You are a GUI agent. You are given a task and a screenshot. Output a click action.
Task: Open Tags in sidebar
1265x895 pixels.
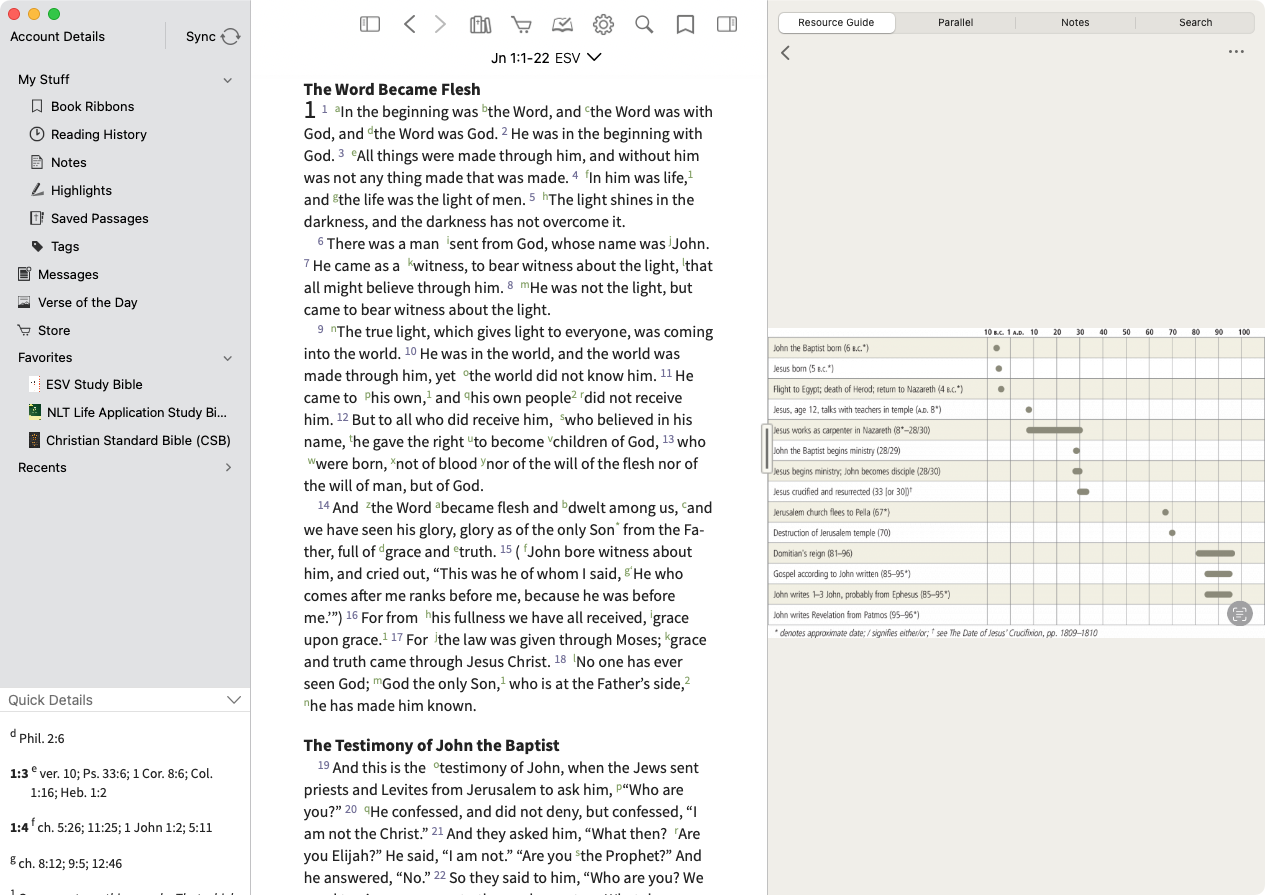tap(65, 246)
